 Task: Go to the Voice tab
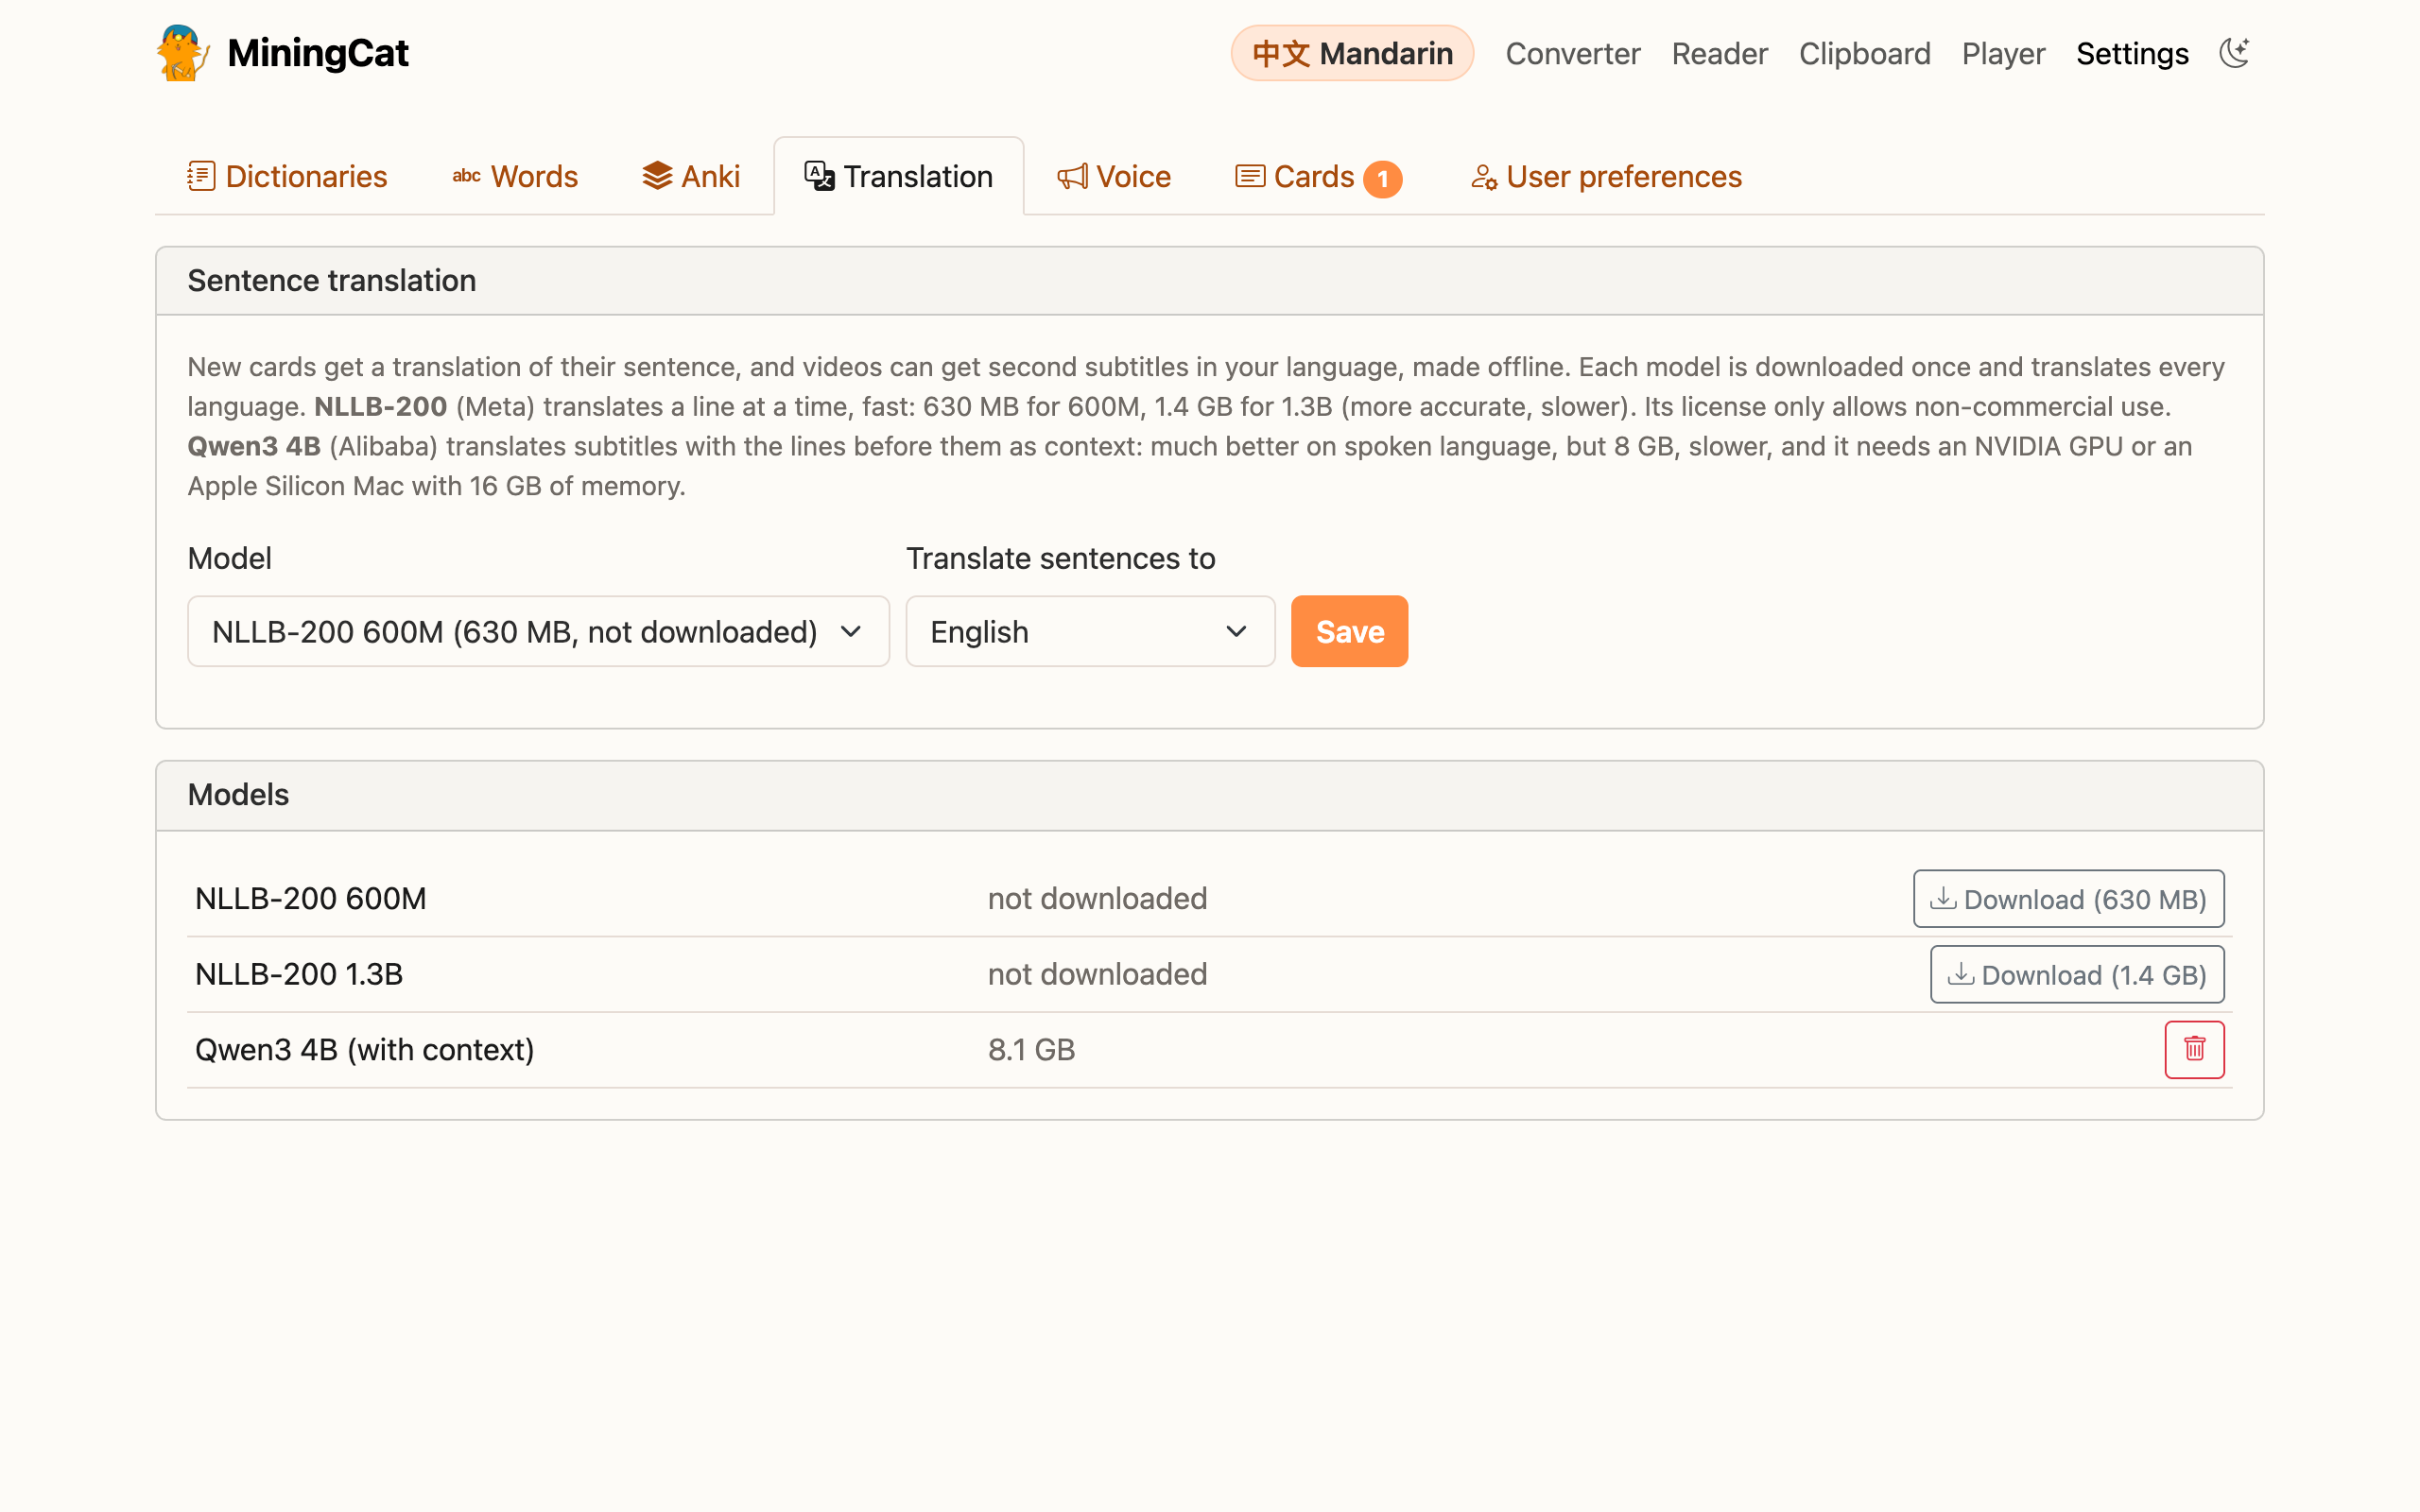[x=1114, y=176]
